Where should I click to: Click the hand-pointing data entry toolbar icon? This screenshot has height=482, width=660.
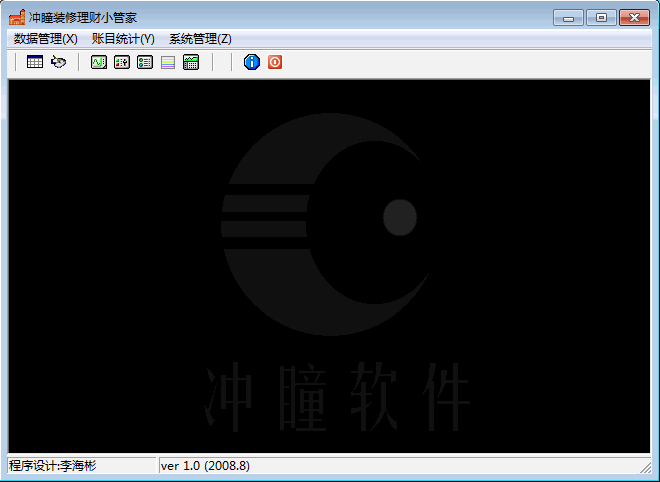click(59, 62)
